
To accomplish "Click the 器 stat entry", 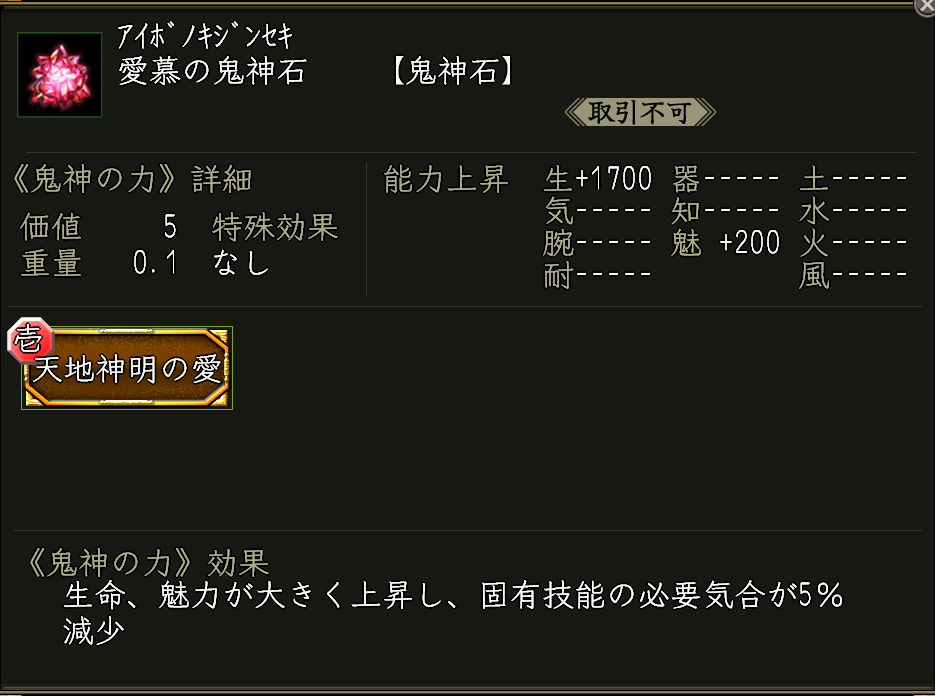I will tap(726, 180).
